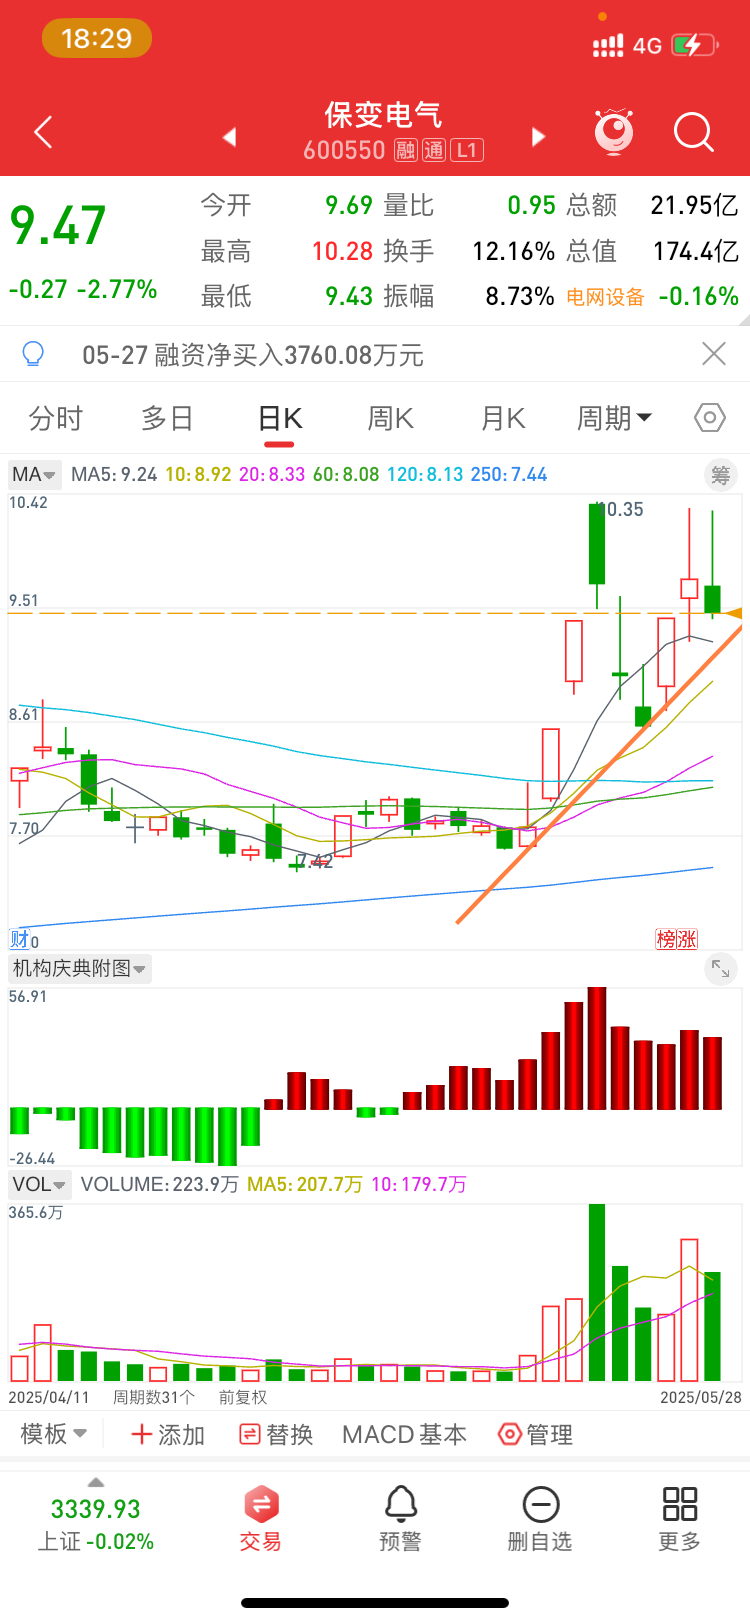Screen dimensions: 750x1624
Task: Switch to 分时 tab
Action: pos(56,418)
